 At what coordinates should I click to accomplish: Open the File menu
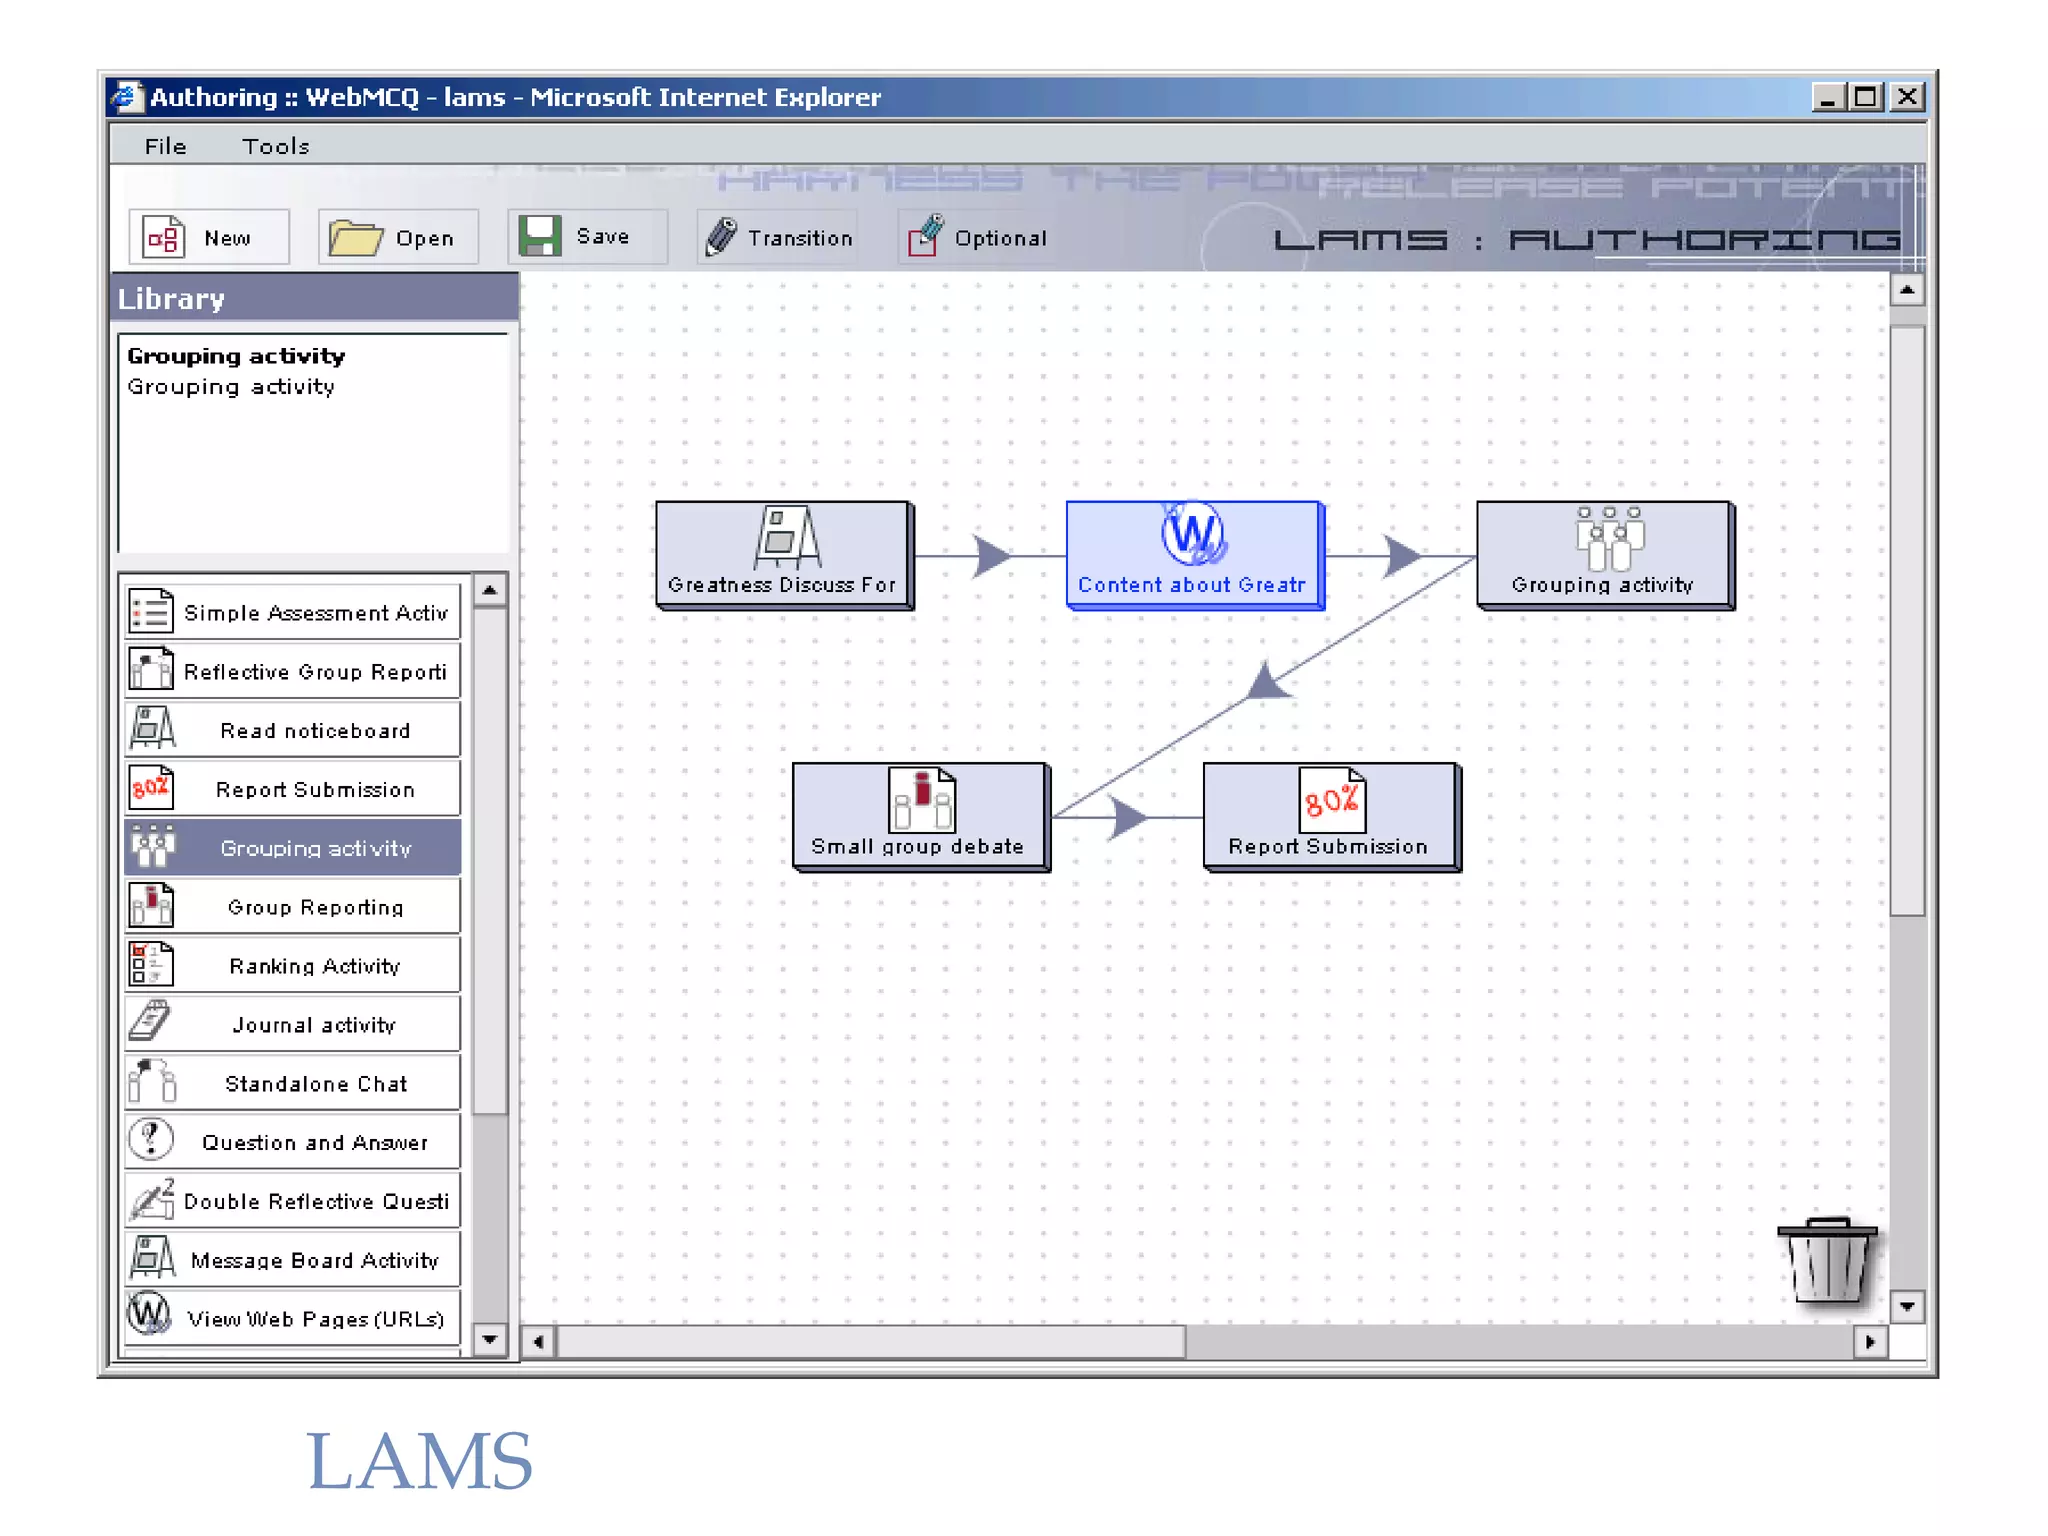165,146
